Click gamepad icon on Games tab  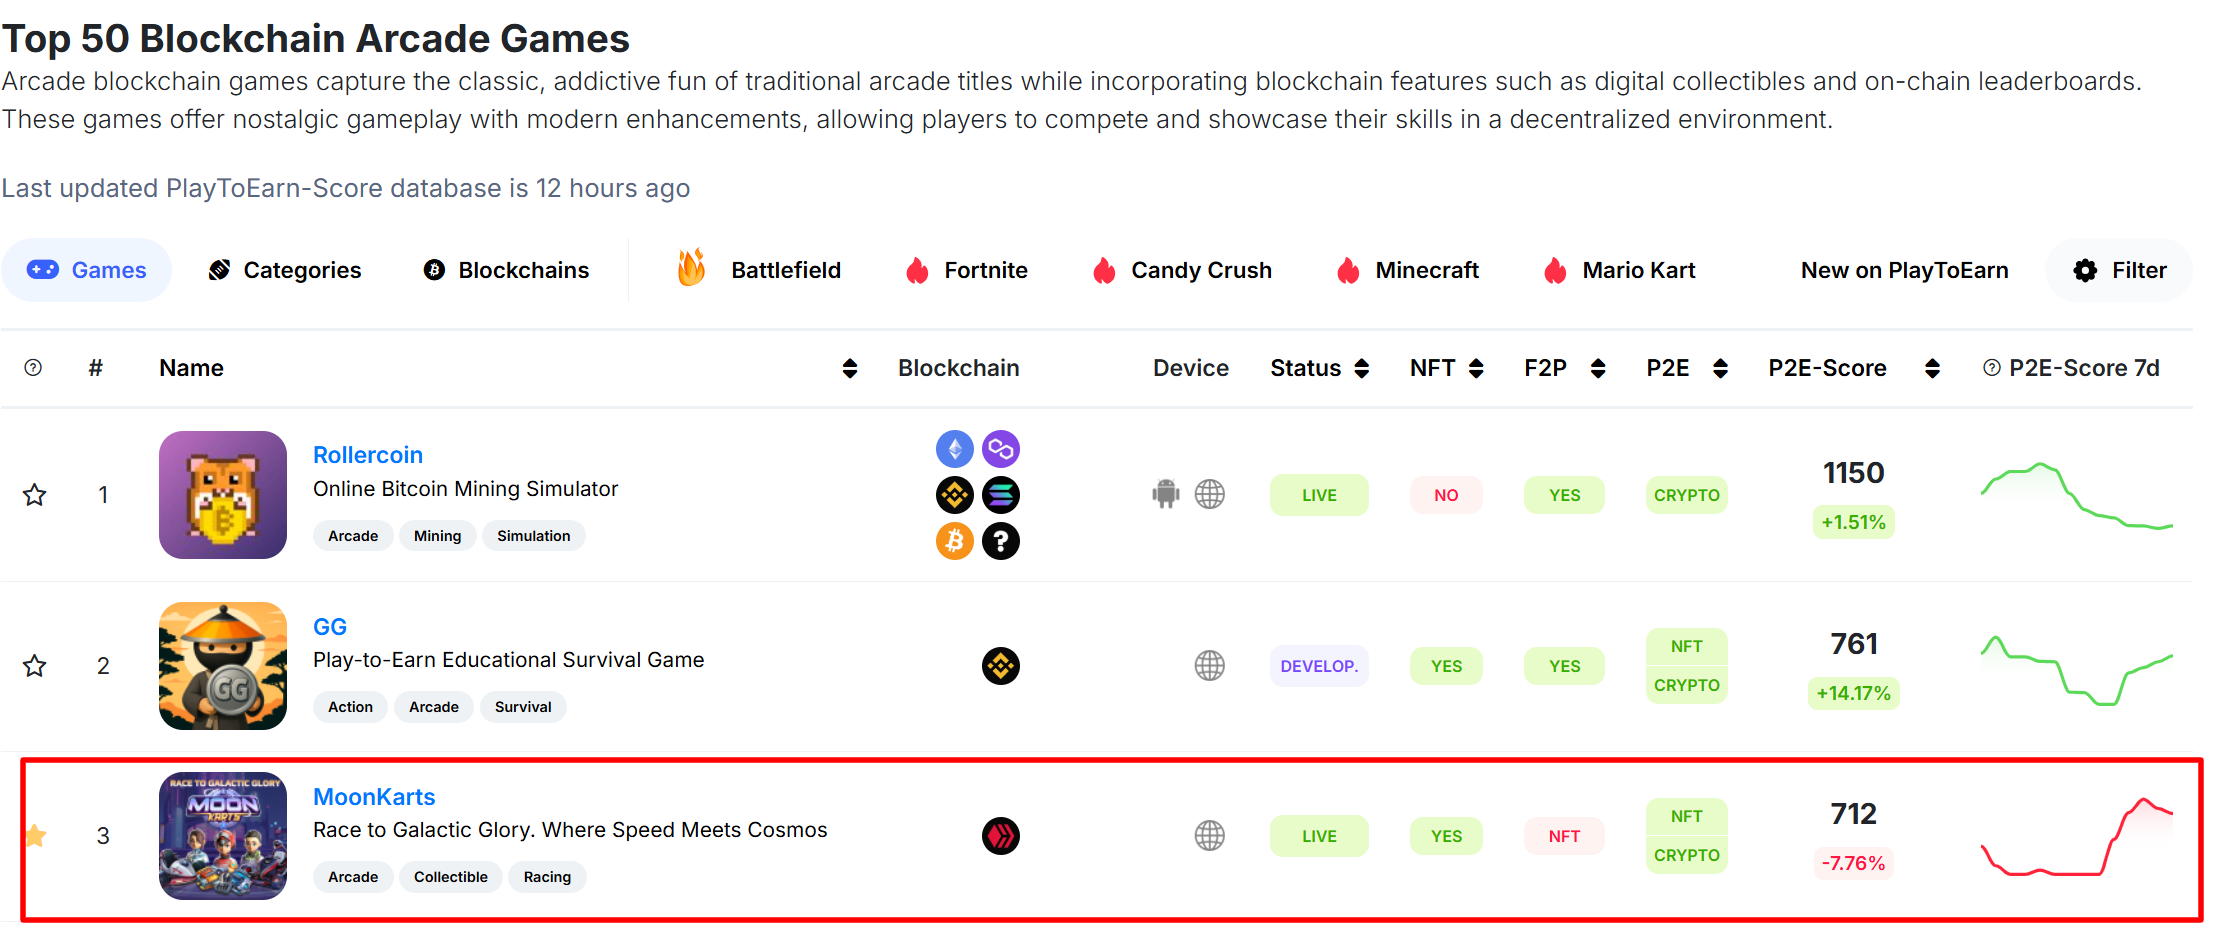(43, 270)
